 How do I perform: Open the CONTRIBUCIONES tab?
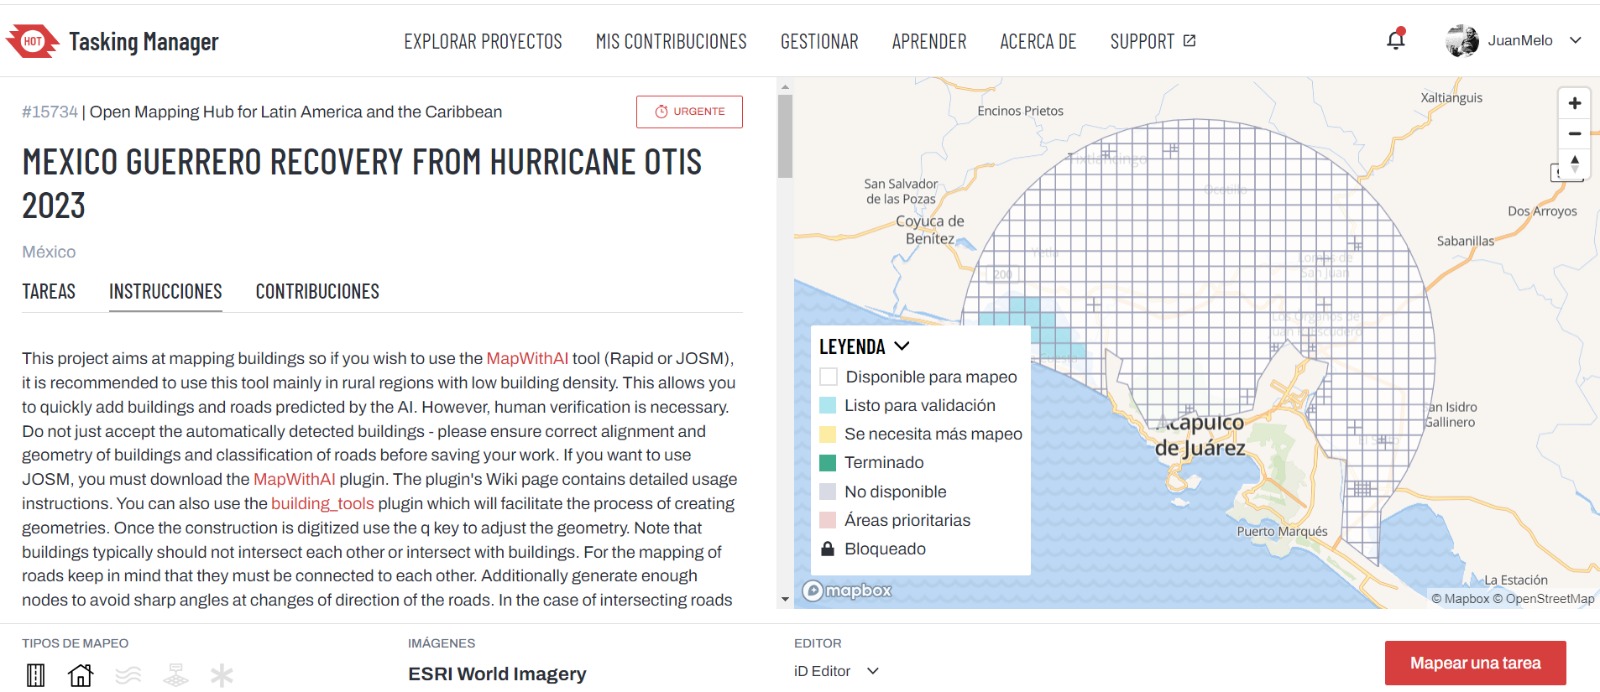coord(317,292)
